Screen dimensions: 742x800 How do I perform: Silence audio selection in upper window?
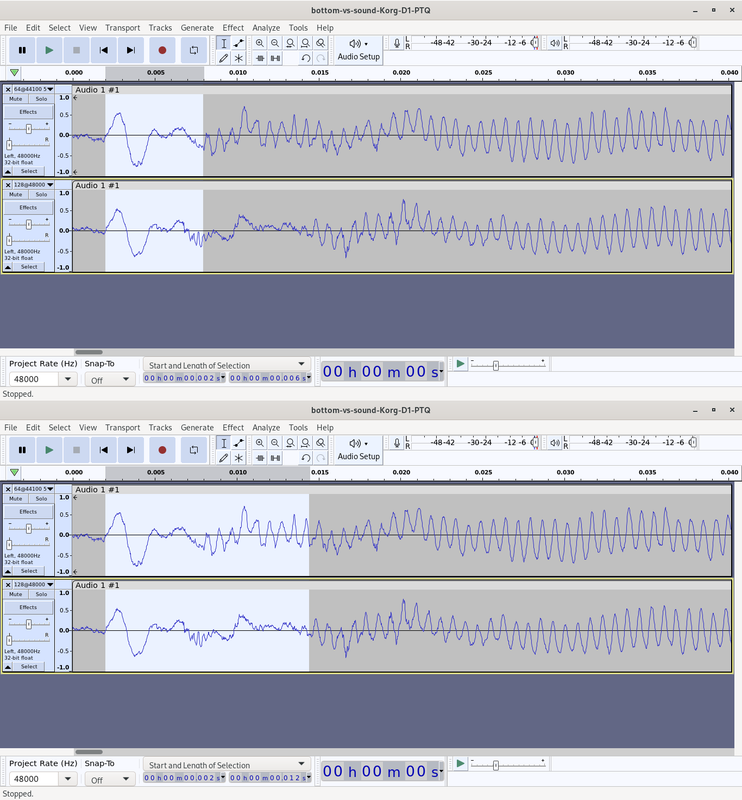point(275,58)
